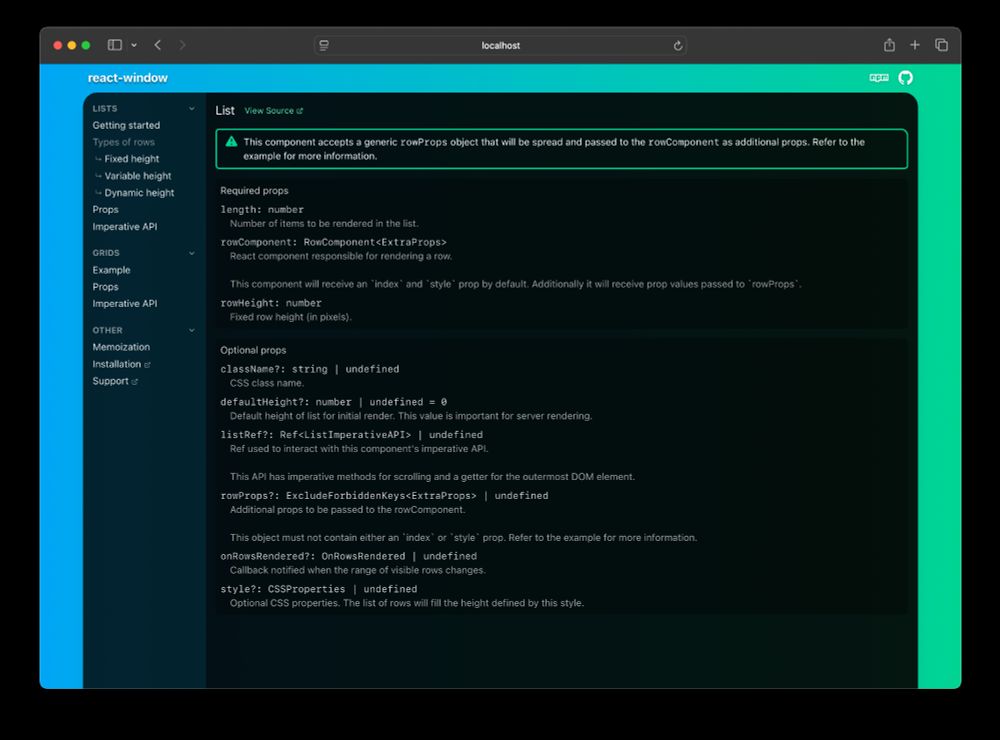Click the 'CSS class name.' description
The width and height of the screenshot is (1000, 740).
pos(267,383)
